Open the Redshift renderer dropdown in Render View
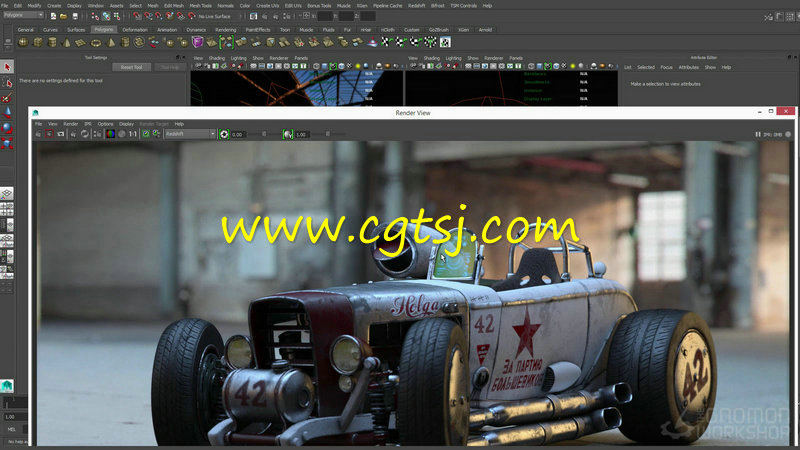 (190, 134)
